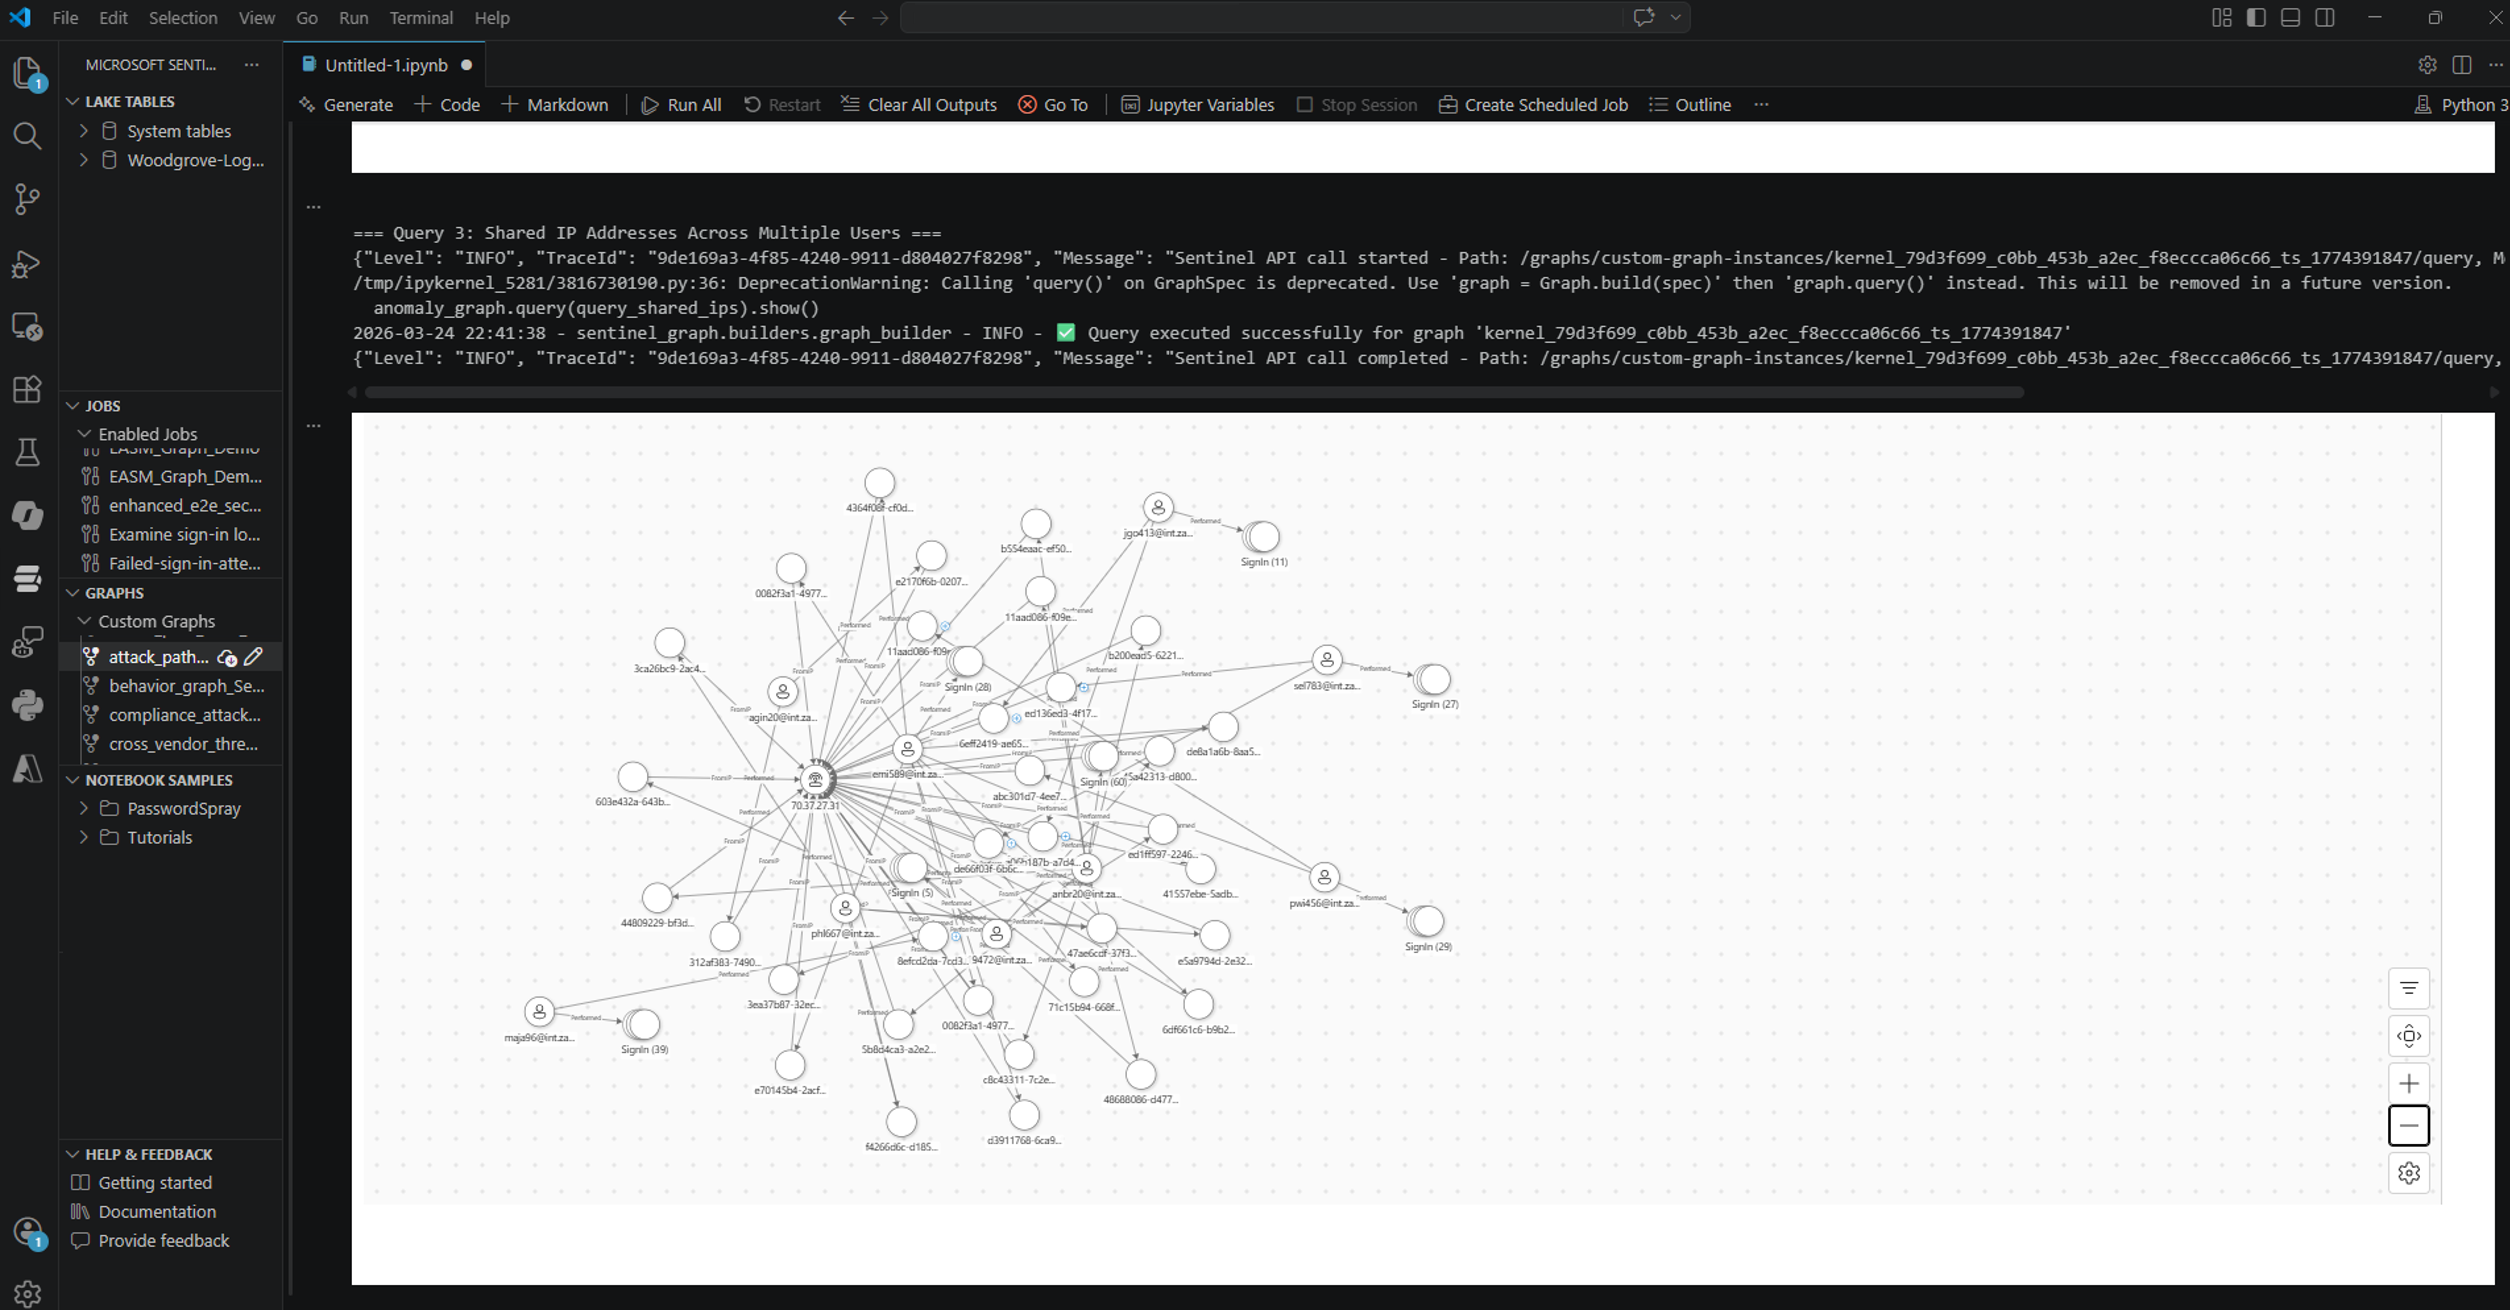Image resolution: width=2510 pixels, height=1310 pixels.
Task: Expand the PasswordSpray notebook samples folder
Action: pyautogui.click(x=85, y=808)
